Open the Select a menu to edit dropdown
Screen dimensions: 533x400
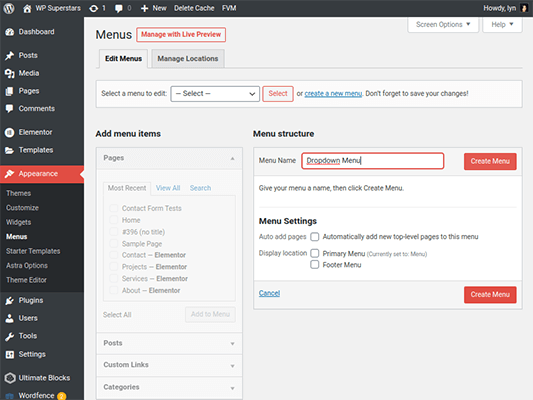[x=215, y=94]
